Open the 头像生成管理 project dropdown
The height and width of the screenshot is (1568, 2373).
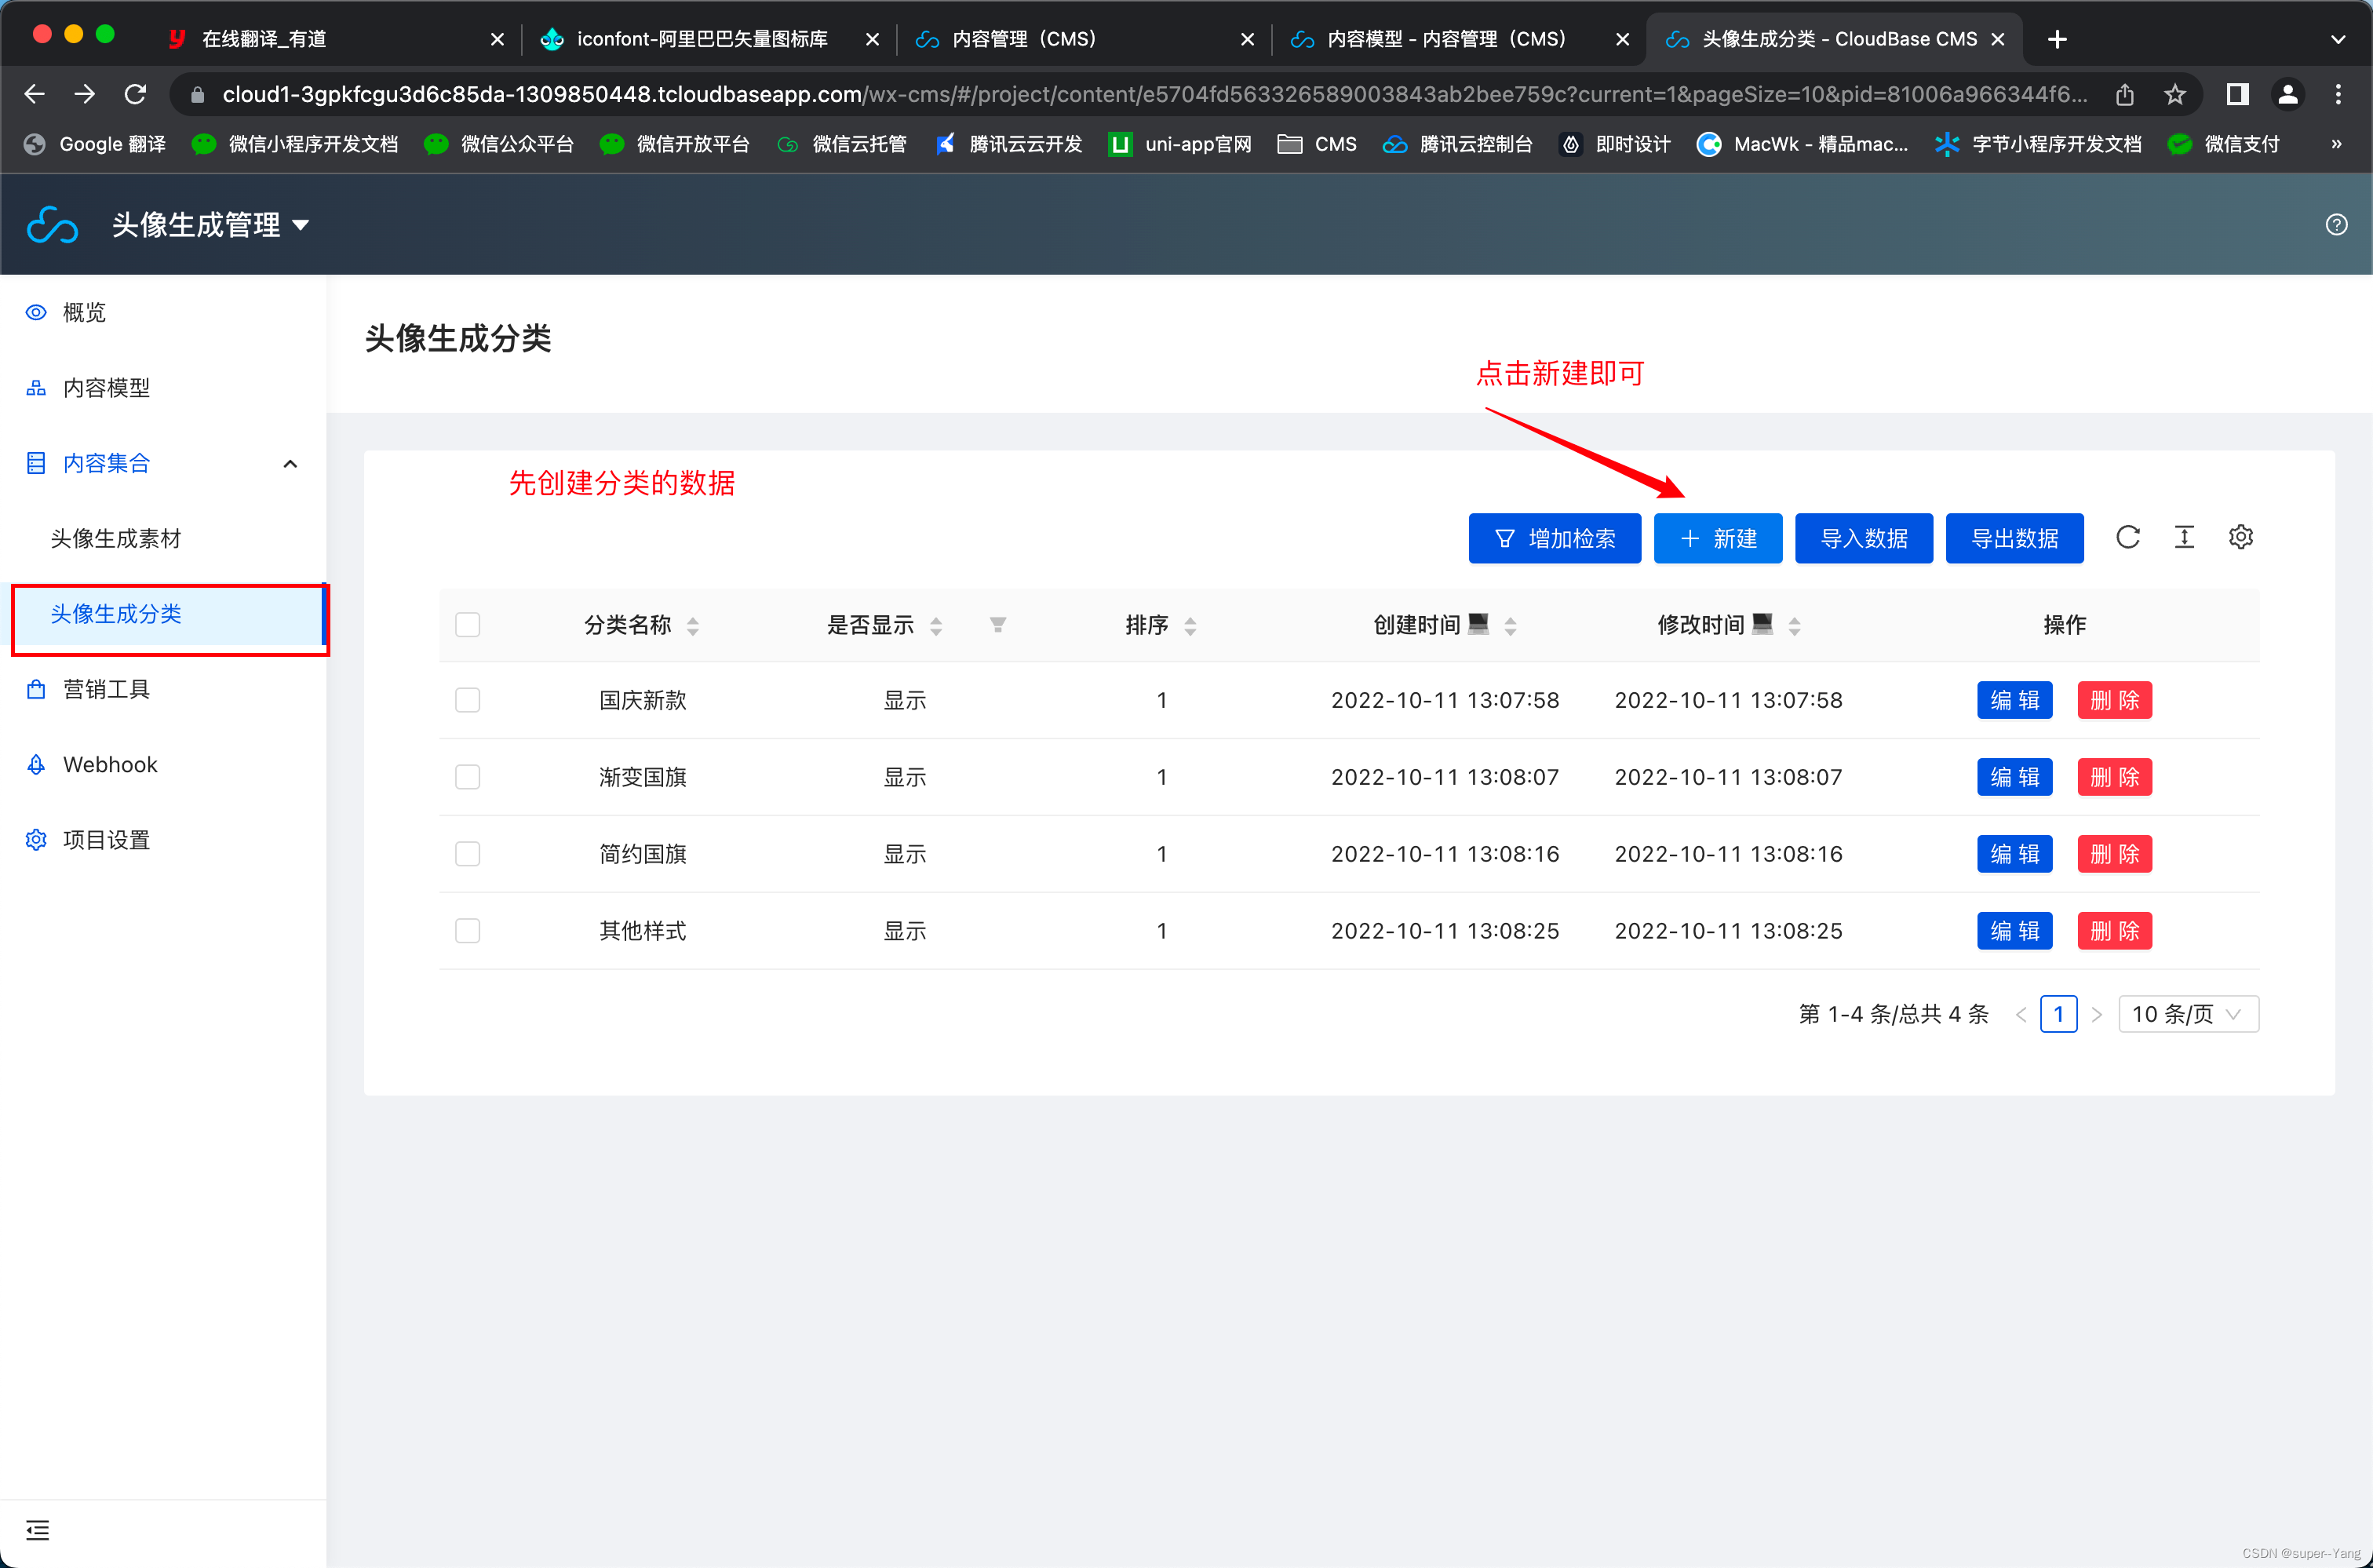pyautogui.click(x=210, y=225)
